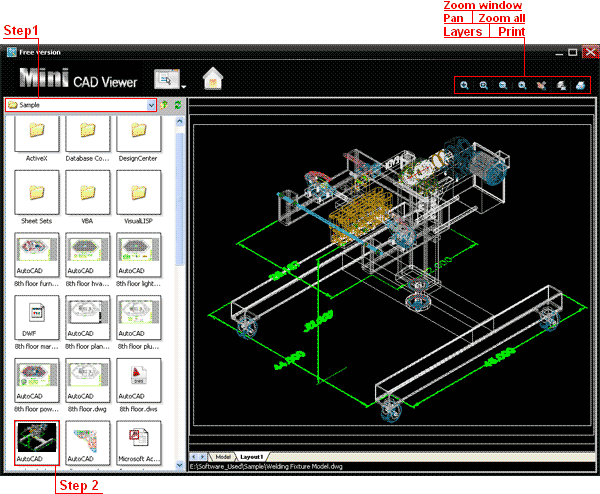
Task: Click the file list vertical scrollbar thumb
Action: (x=179, y=199)
